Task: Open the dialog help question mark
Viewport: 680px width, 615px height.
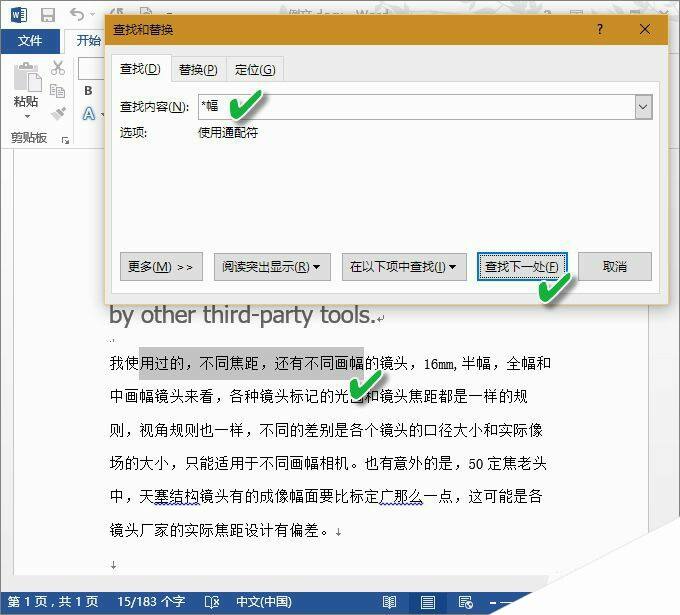Action: pos(599,29)
